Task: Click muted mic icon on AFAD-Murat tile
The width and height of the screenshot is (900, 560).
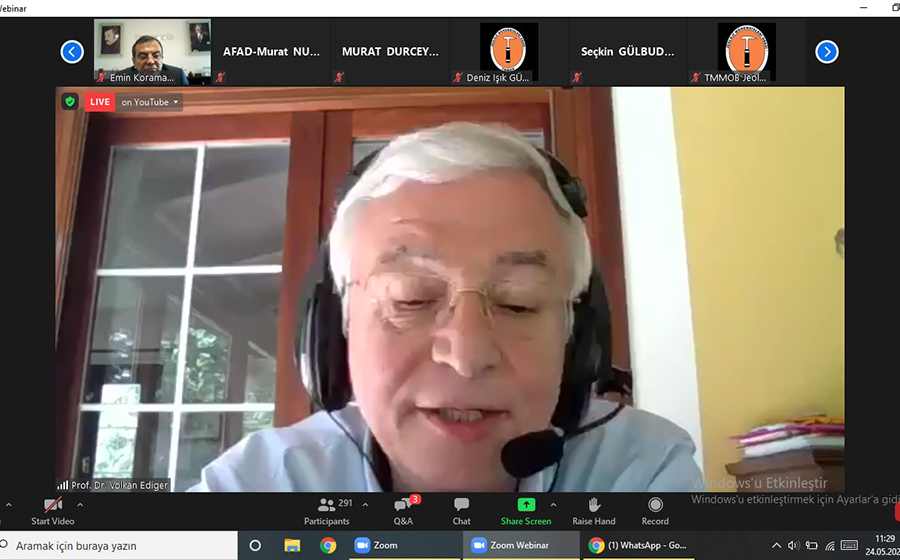Action: [x=220, y=77]
